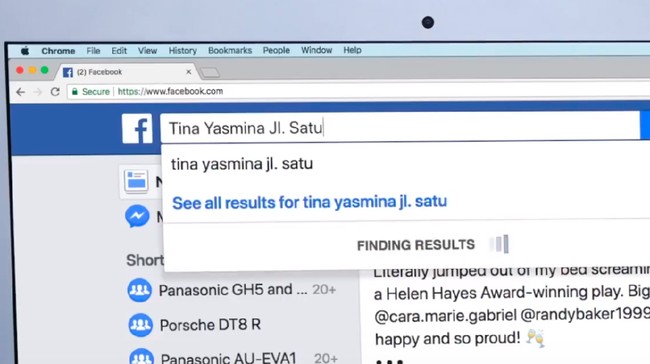Click Porsche DT8 R group icon
Image resolution: width=650 pixels, height=364 pixels.
141,325
